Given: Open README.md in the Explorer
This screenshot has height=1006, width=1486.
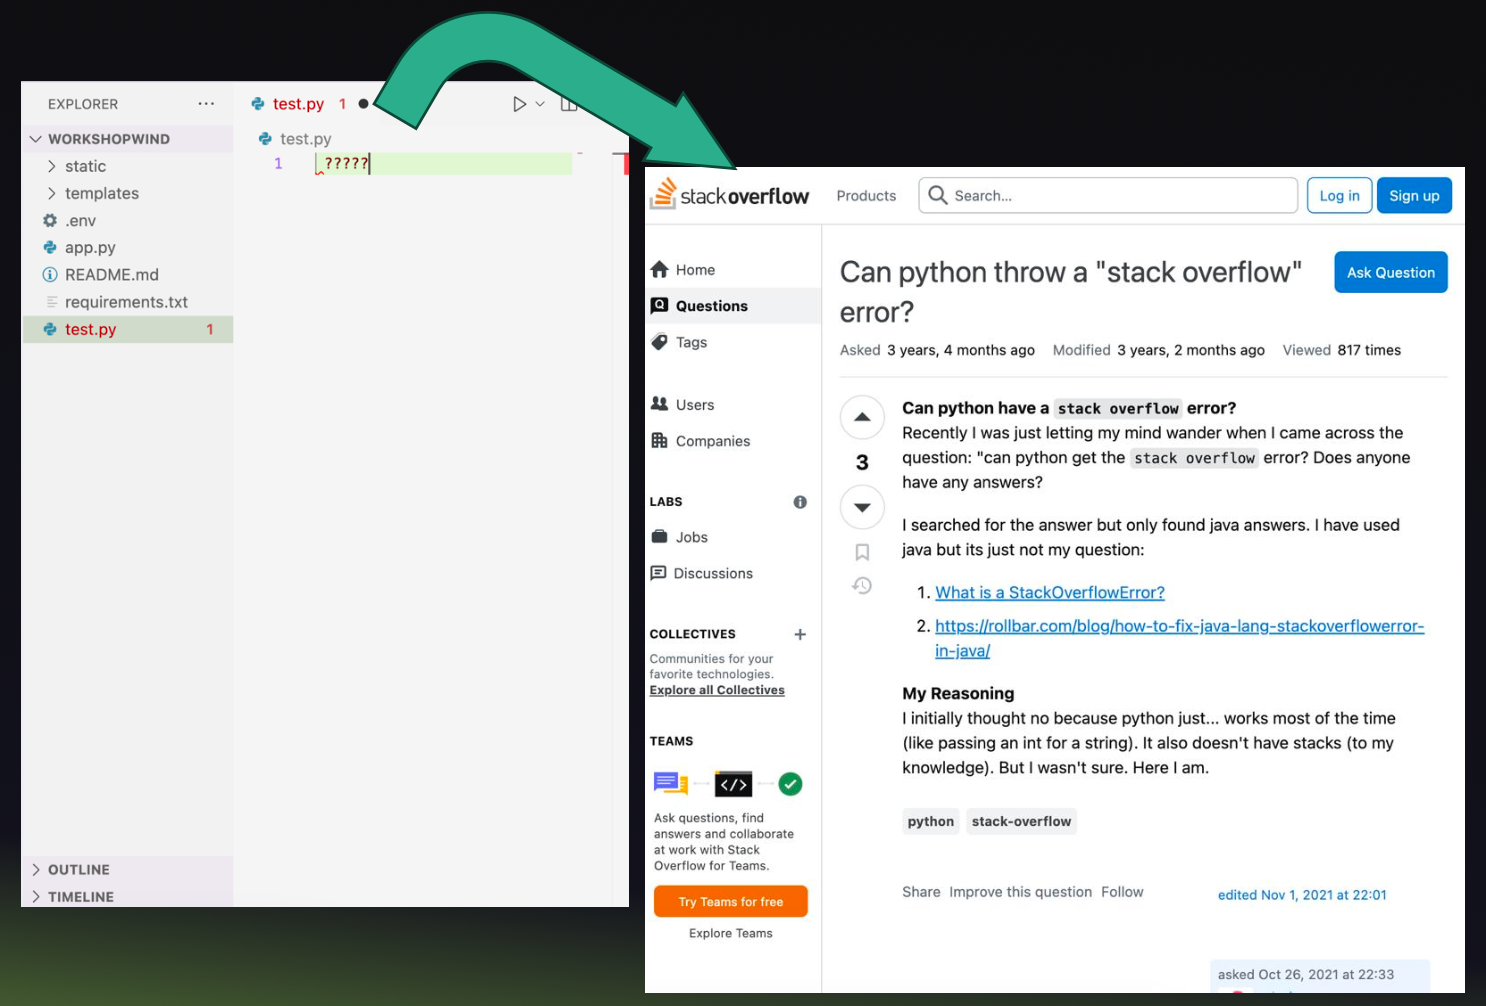Looking at the screenshot, I should [127, 274].
